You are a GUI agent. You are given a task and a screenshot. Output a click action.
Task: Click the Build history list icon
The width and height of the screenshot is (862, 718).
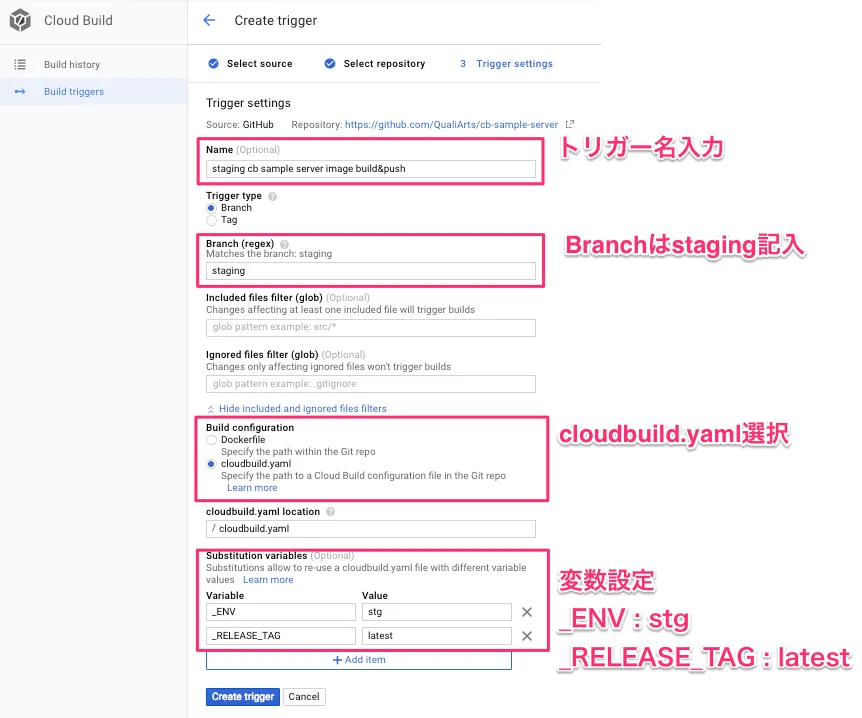(x=20, y=65)
